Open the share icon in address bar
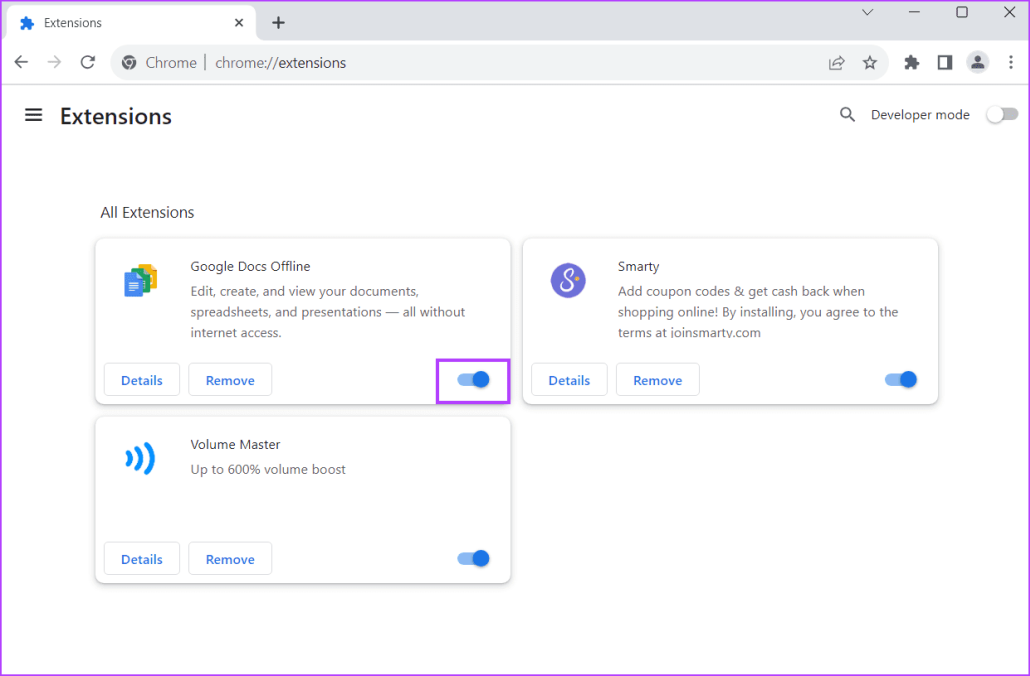 836,62
